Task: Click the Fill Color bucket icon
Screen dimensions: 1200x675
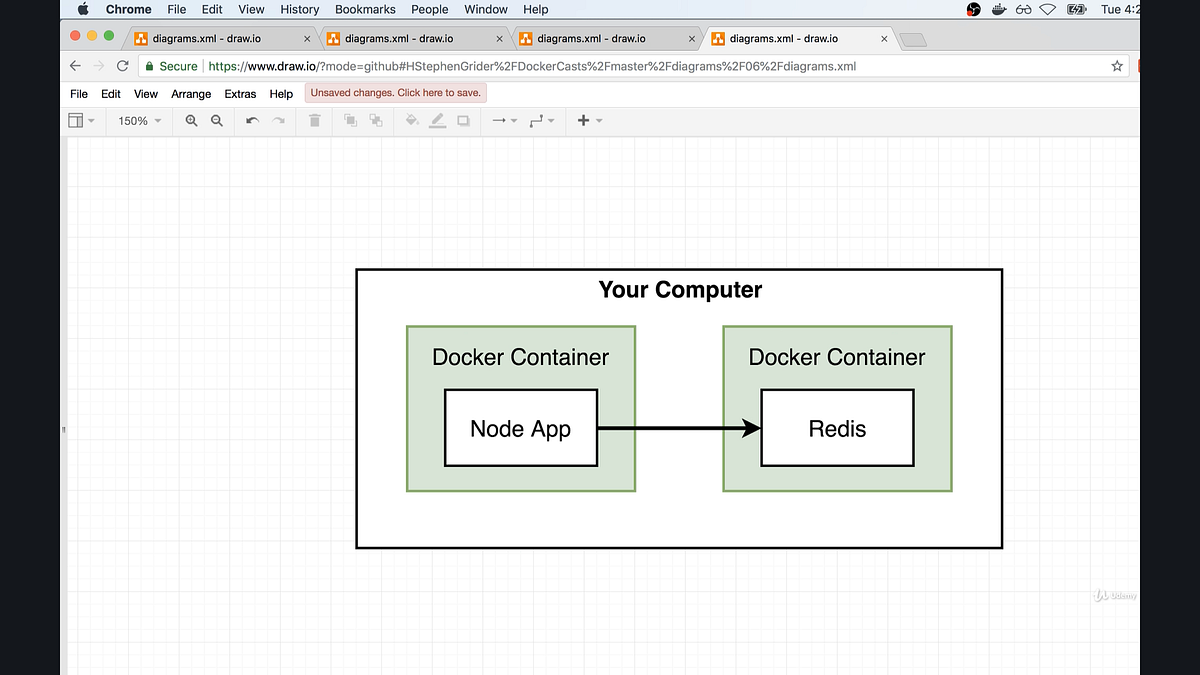Action: pos(411,120)
